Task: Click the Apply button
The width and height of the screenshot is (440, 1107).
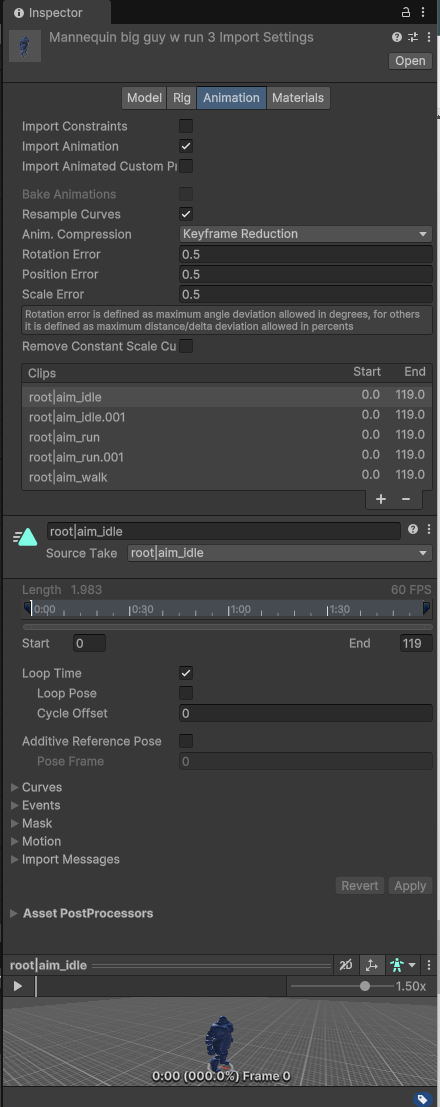Action: [410, 886]
